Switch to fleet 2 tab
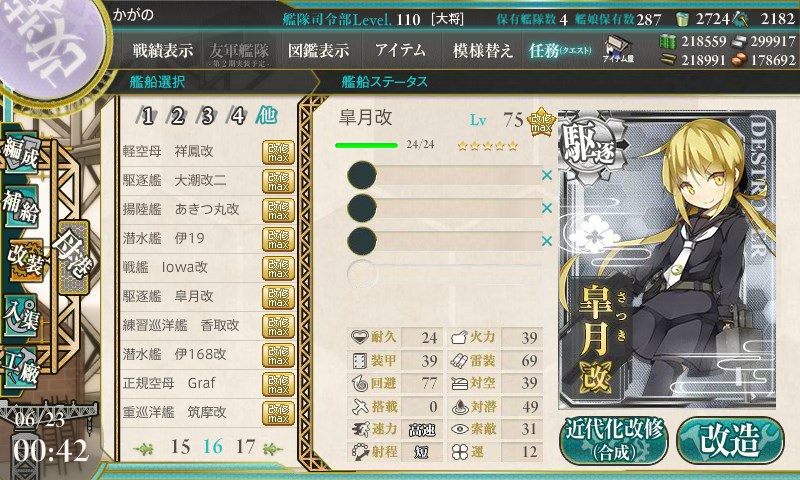 [177, 116]
